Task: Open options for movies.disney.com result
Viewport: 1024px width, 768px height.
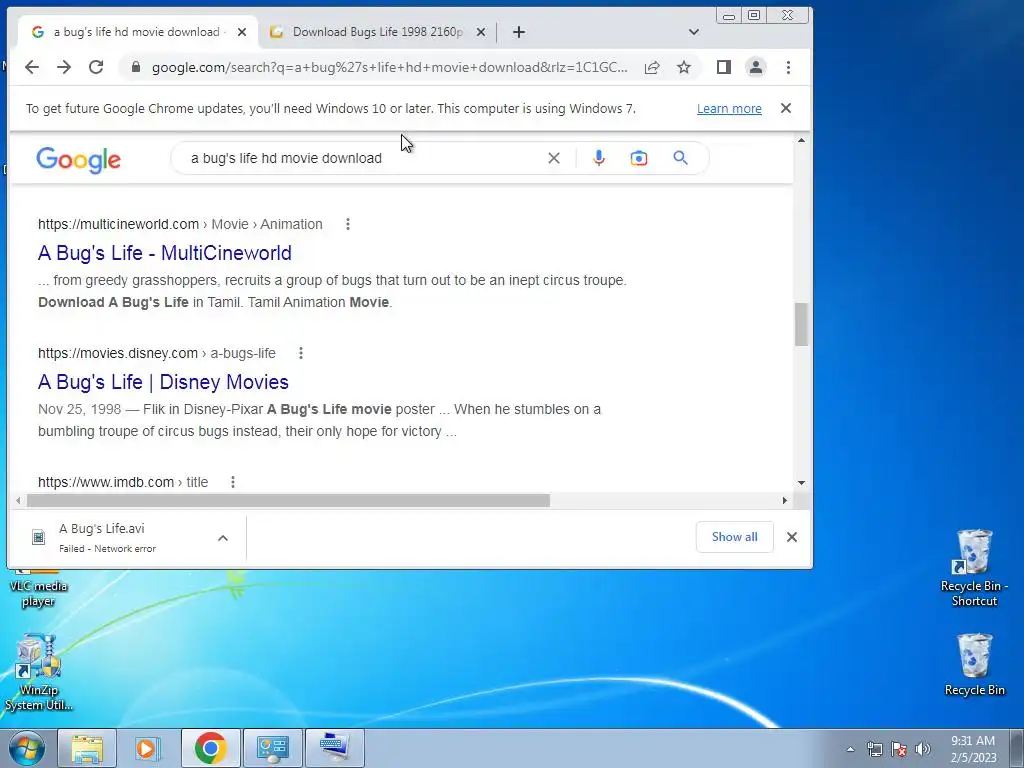Action: tap(301, 353)
